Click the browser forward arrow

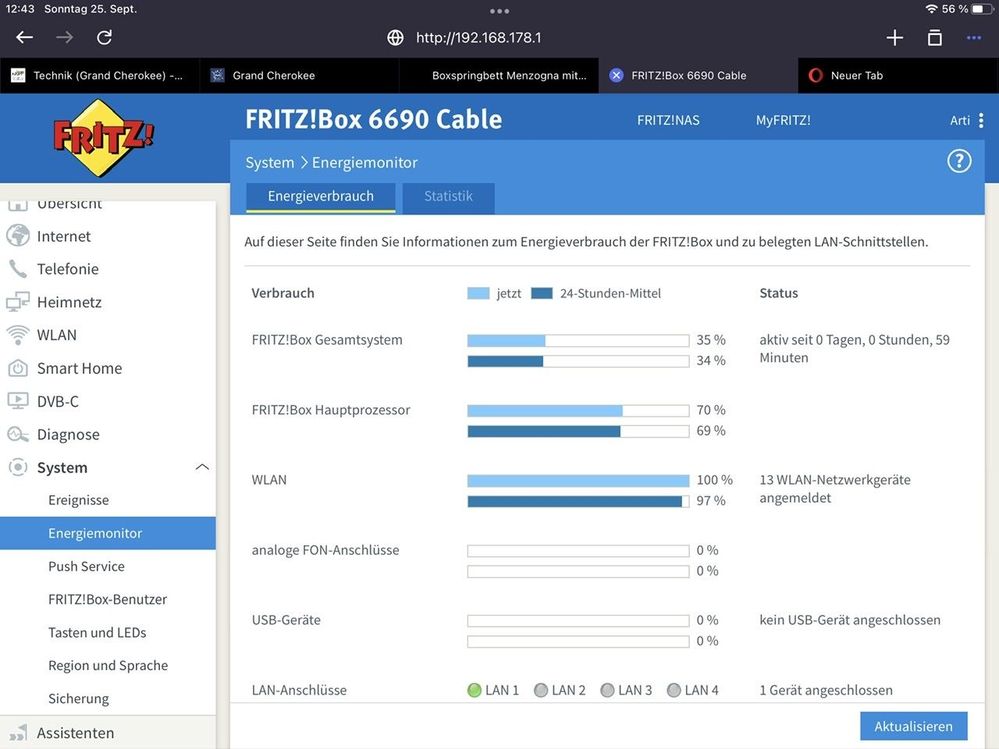click(64, 38)
